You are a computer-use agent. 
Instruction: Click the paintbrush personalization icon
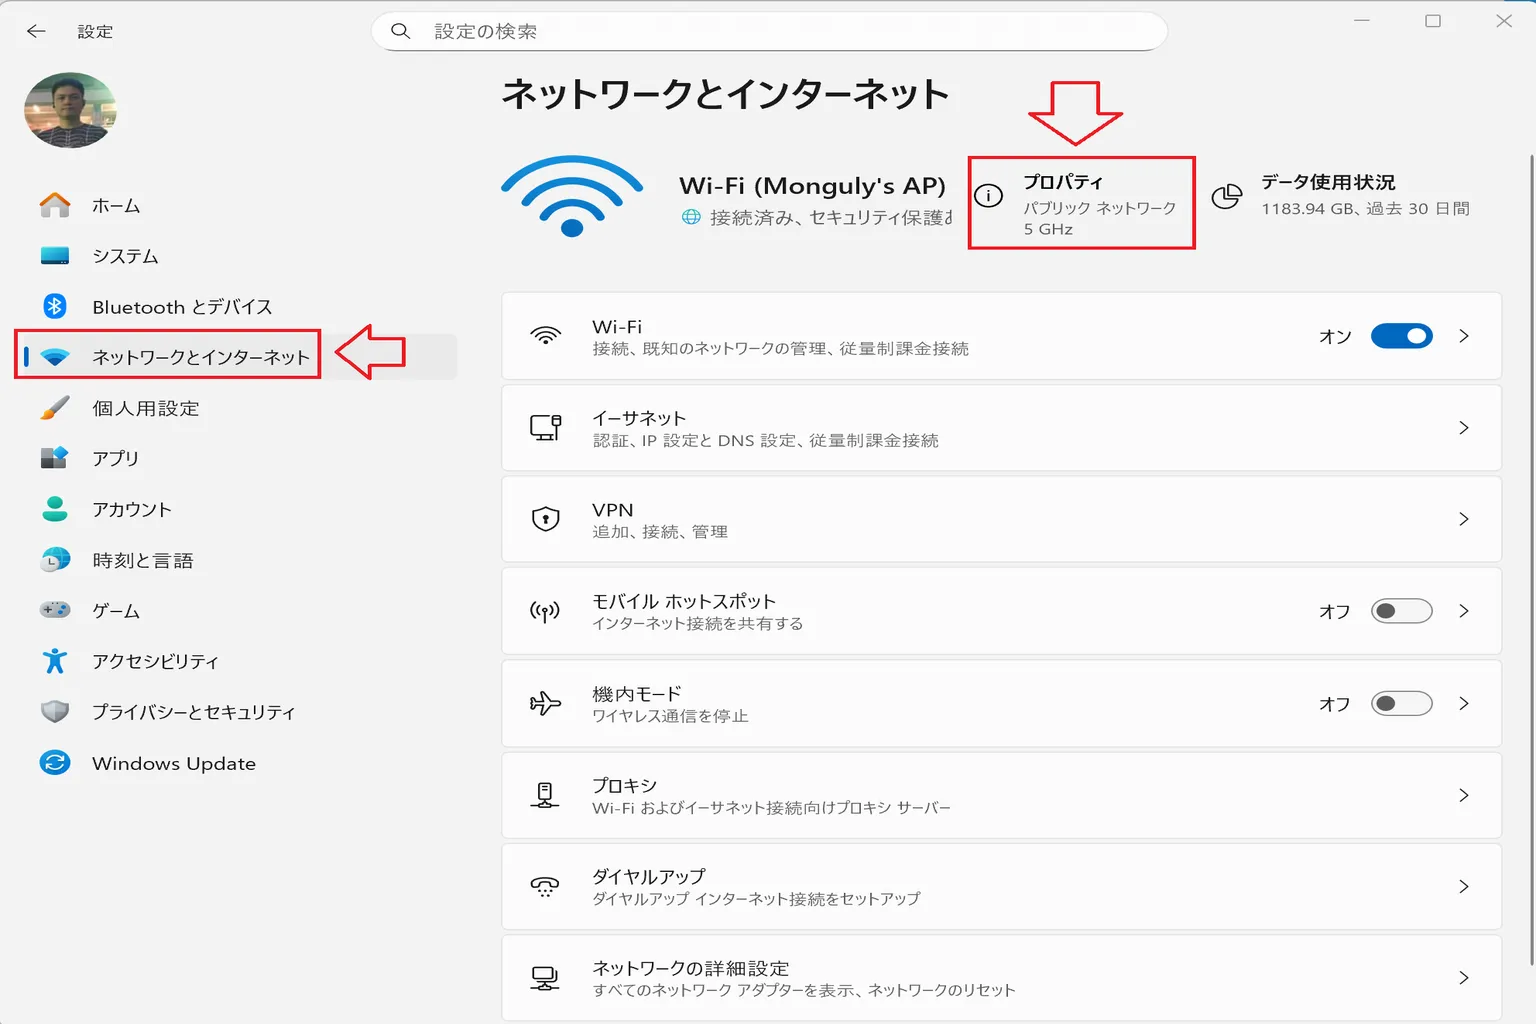click(x=55, y=408)
